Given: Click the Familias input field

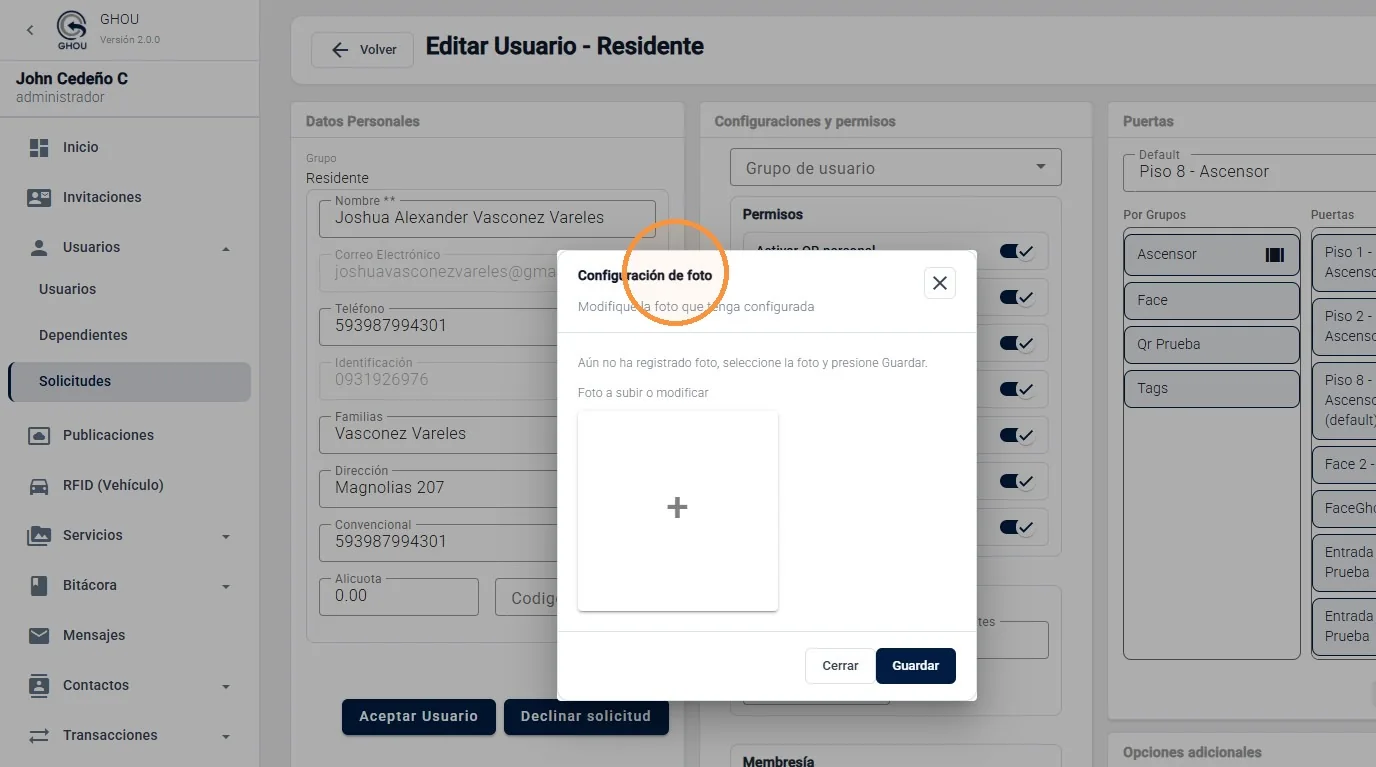Looking at the screenshot, I should click(438, 434).
